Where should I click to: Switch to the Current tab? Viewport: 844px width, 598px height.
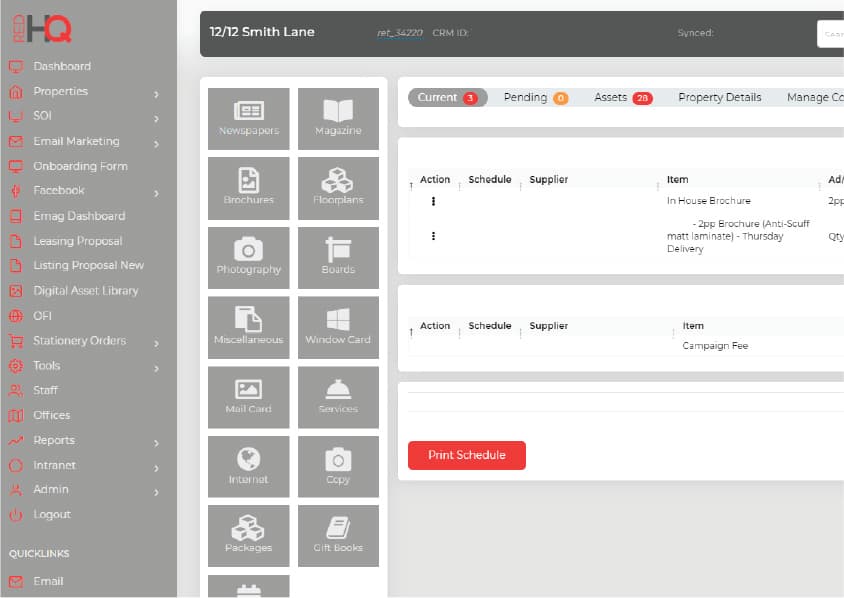[x=447, y=97]
